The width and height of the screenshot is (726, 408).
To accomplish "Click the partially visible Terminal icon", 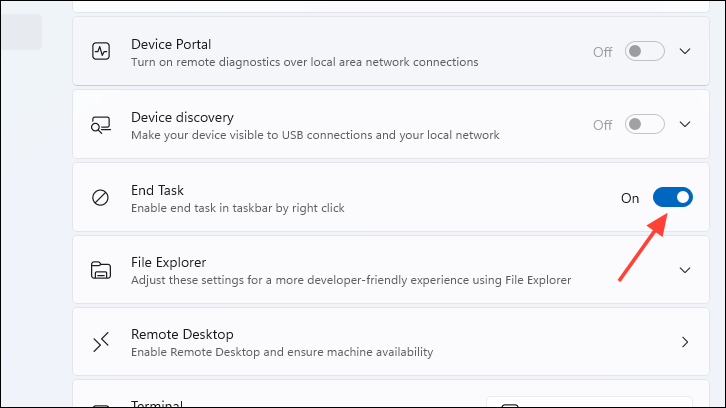I will click(x=100, y=403).
